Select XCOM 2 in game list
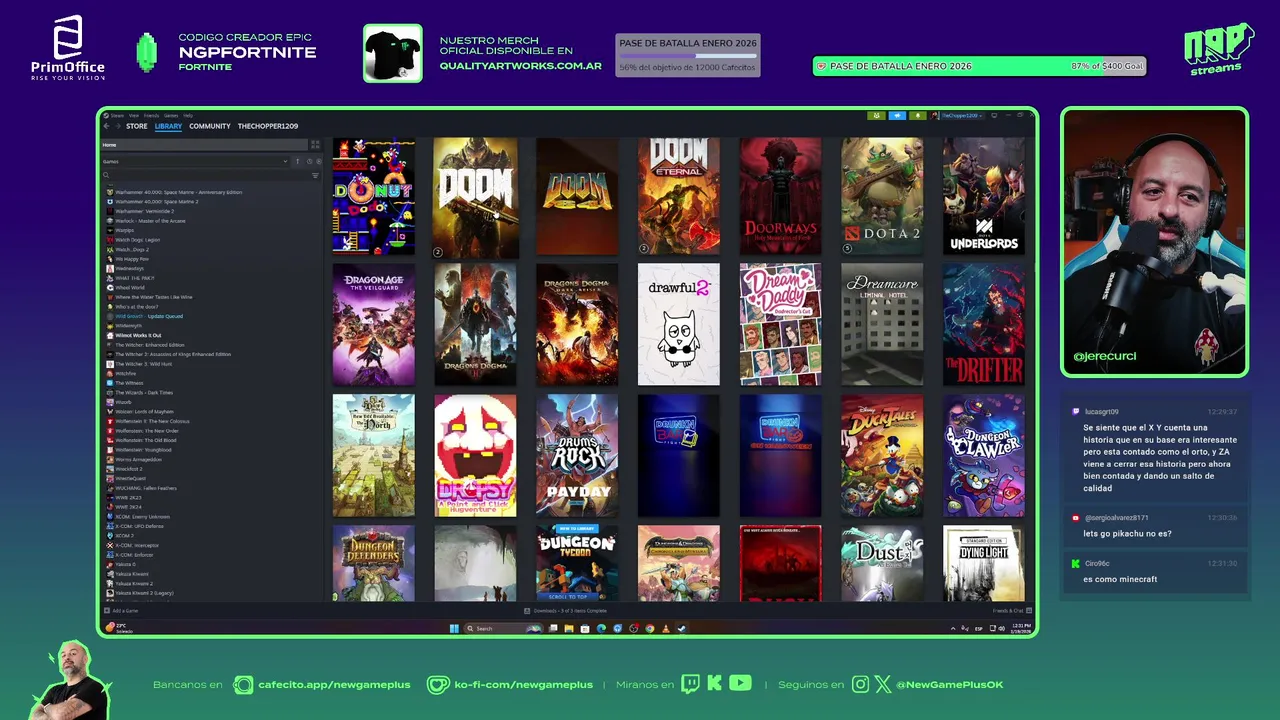The width and height of the screenshot is (1280, 720). [x=124, y=536]
